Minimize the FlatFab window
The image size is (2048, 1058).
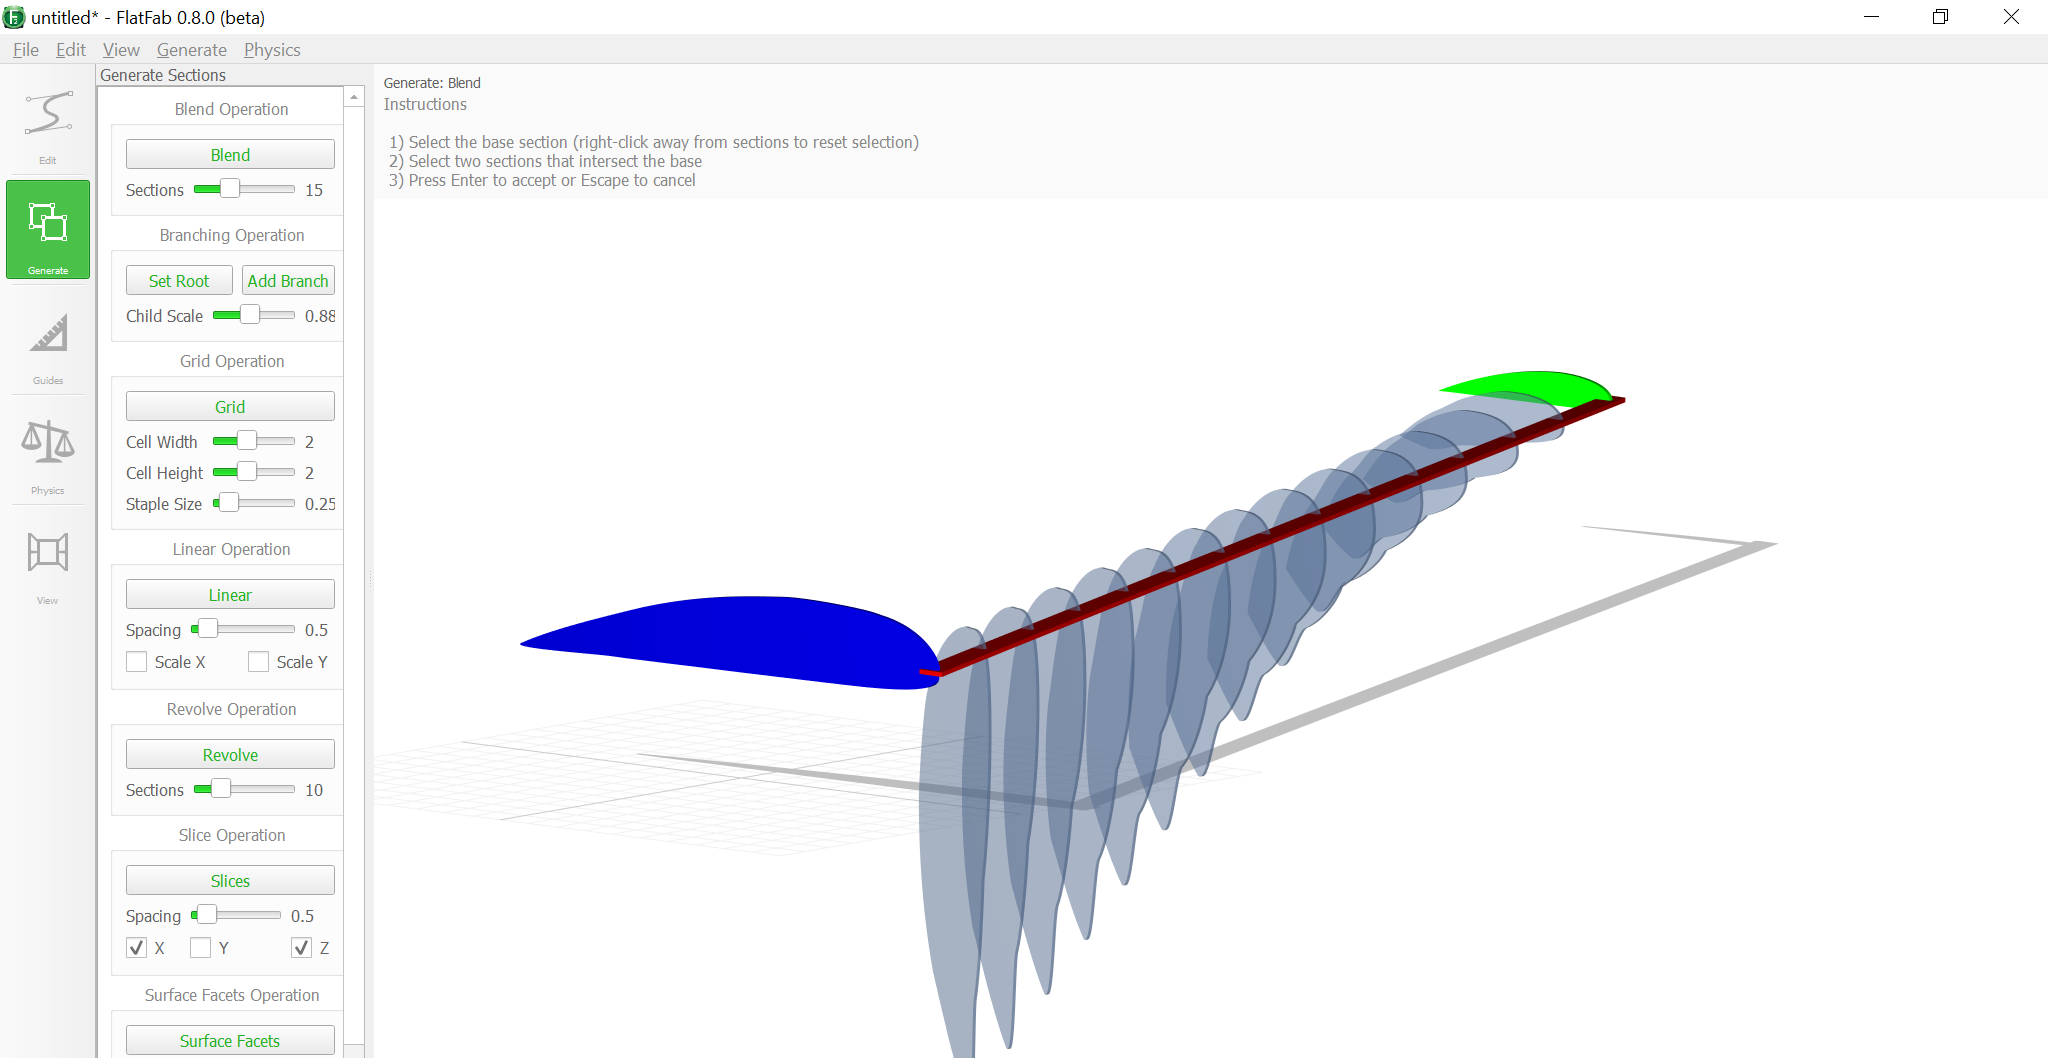1872,17
